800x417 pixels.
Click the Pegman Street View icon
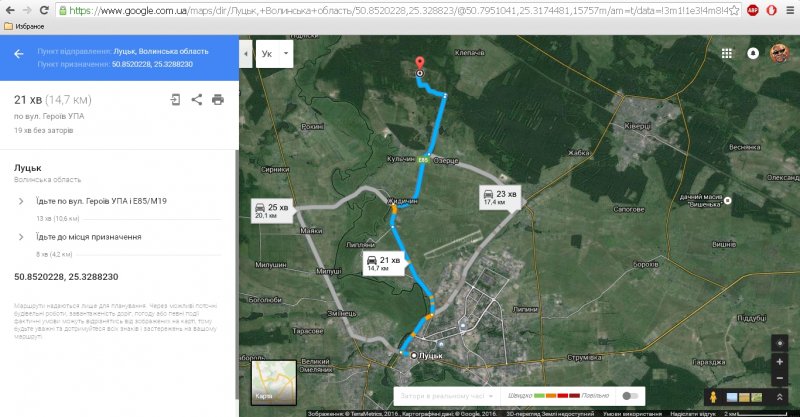point(711,397)
